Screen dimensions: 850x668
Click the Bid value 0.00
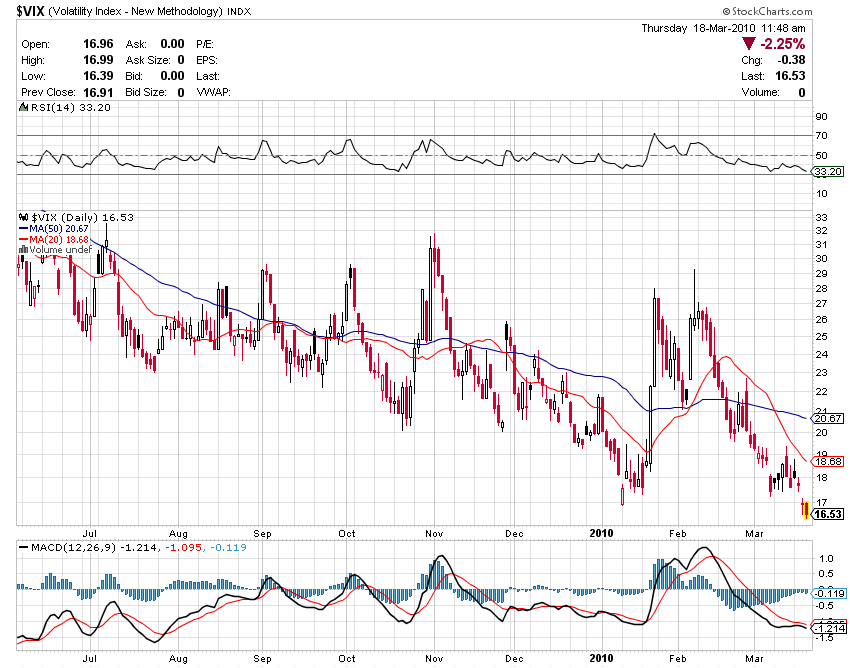click(x=172, y=76)
